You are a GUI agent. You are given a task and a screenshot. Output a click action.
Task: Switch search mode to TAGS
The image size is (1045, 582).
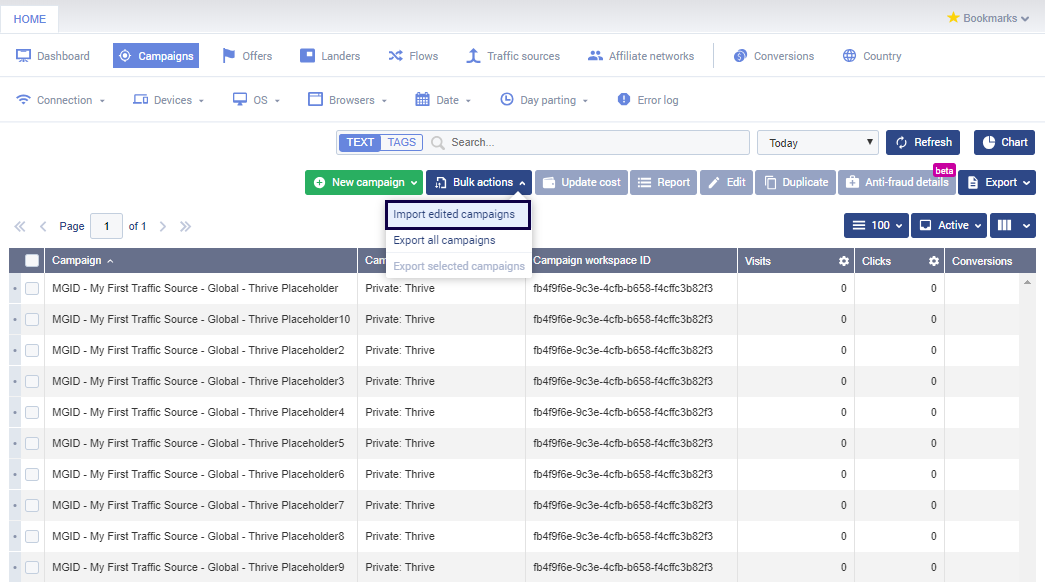tap(401, 142)
